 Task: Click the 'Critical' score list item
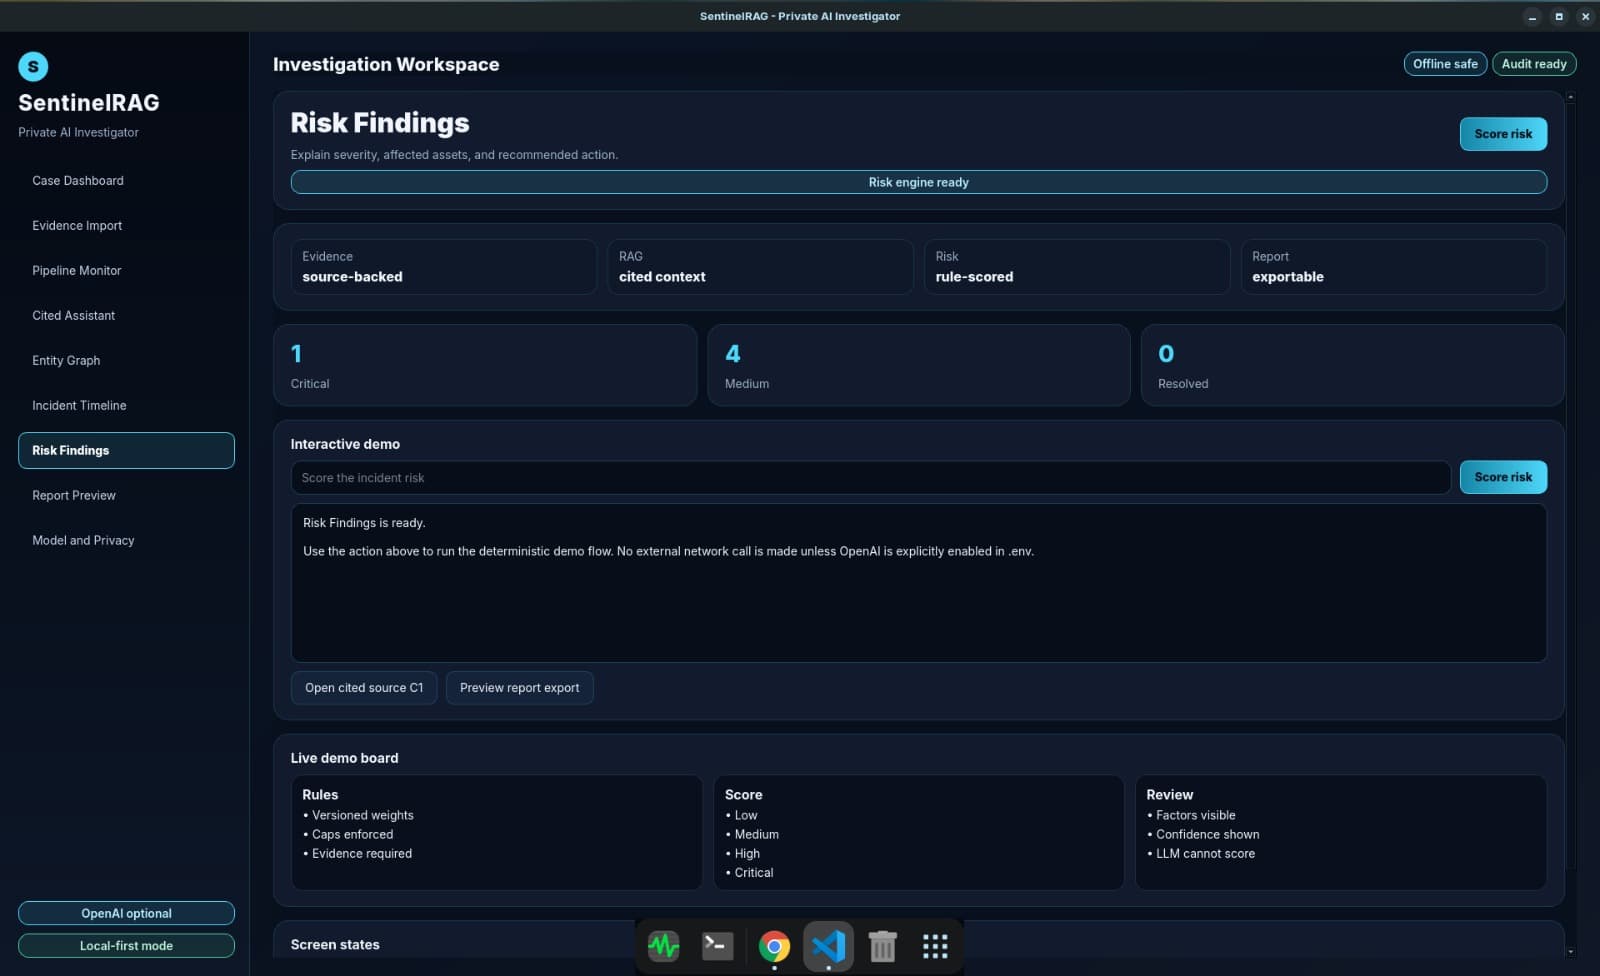pyautogui.click(x=749, y=873)
